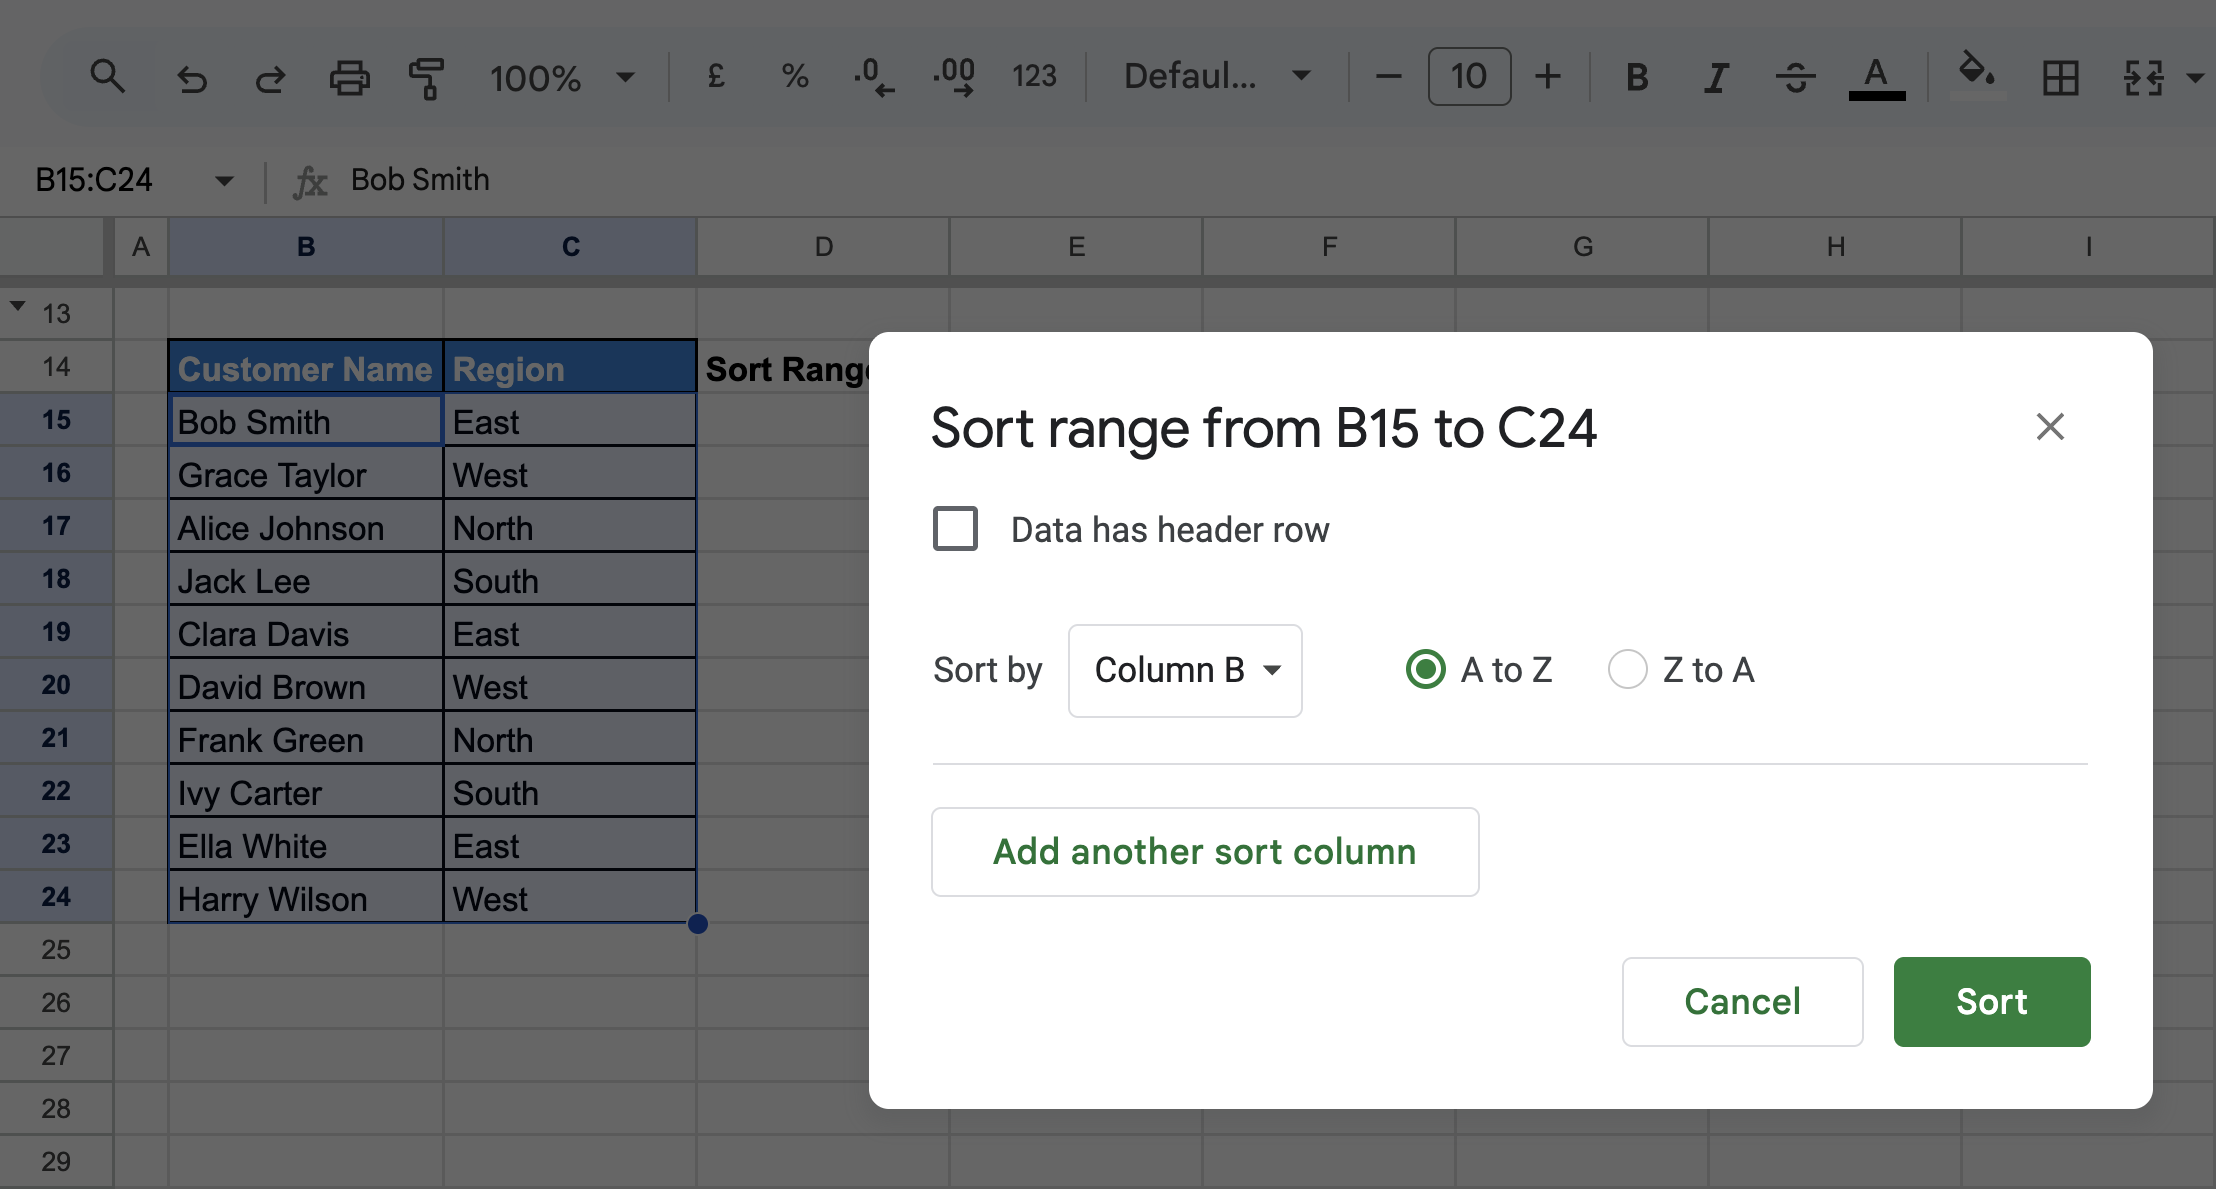2216x1189 pixels.
Task: Click the print icon
Action: click(349, 77)
